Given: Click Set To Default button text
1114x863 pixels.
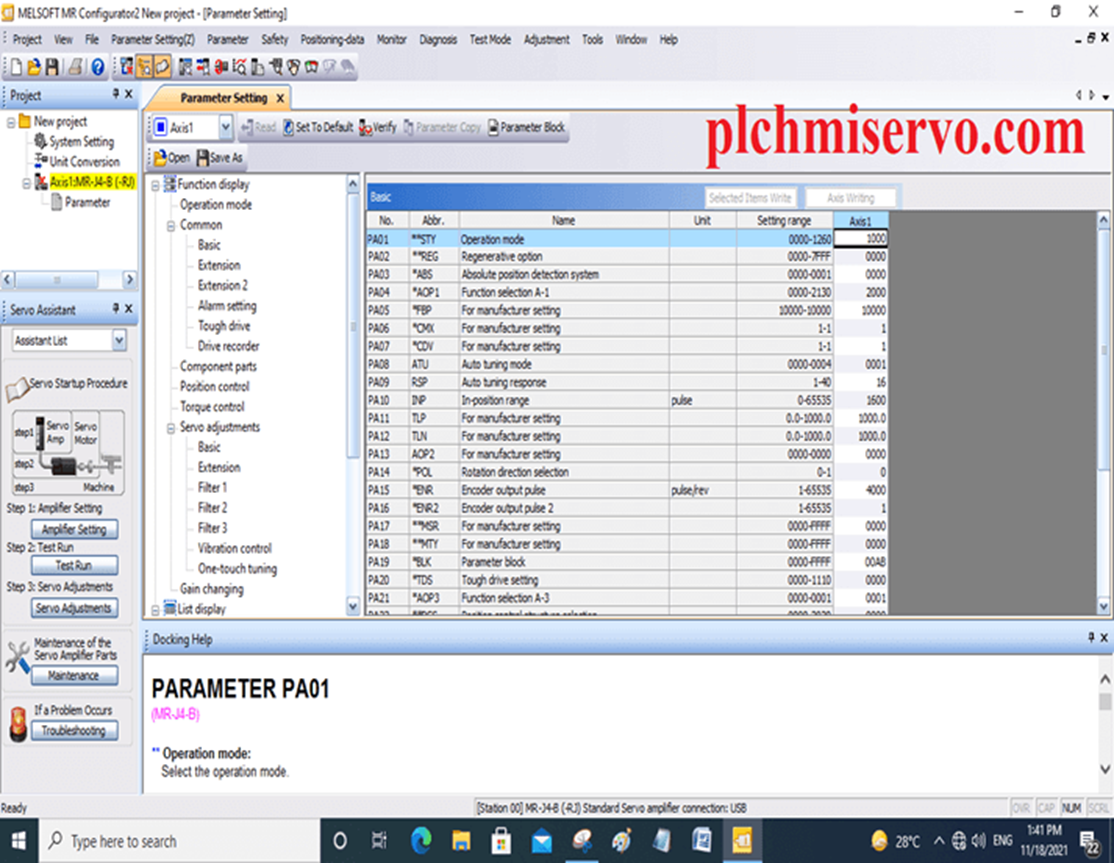Looking at the screenshot, I should pos(324,127).
